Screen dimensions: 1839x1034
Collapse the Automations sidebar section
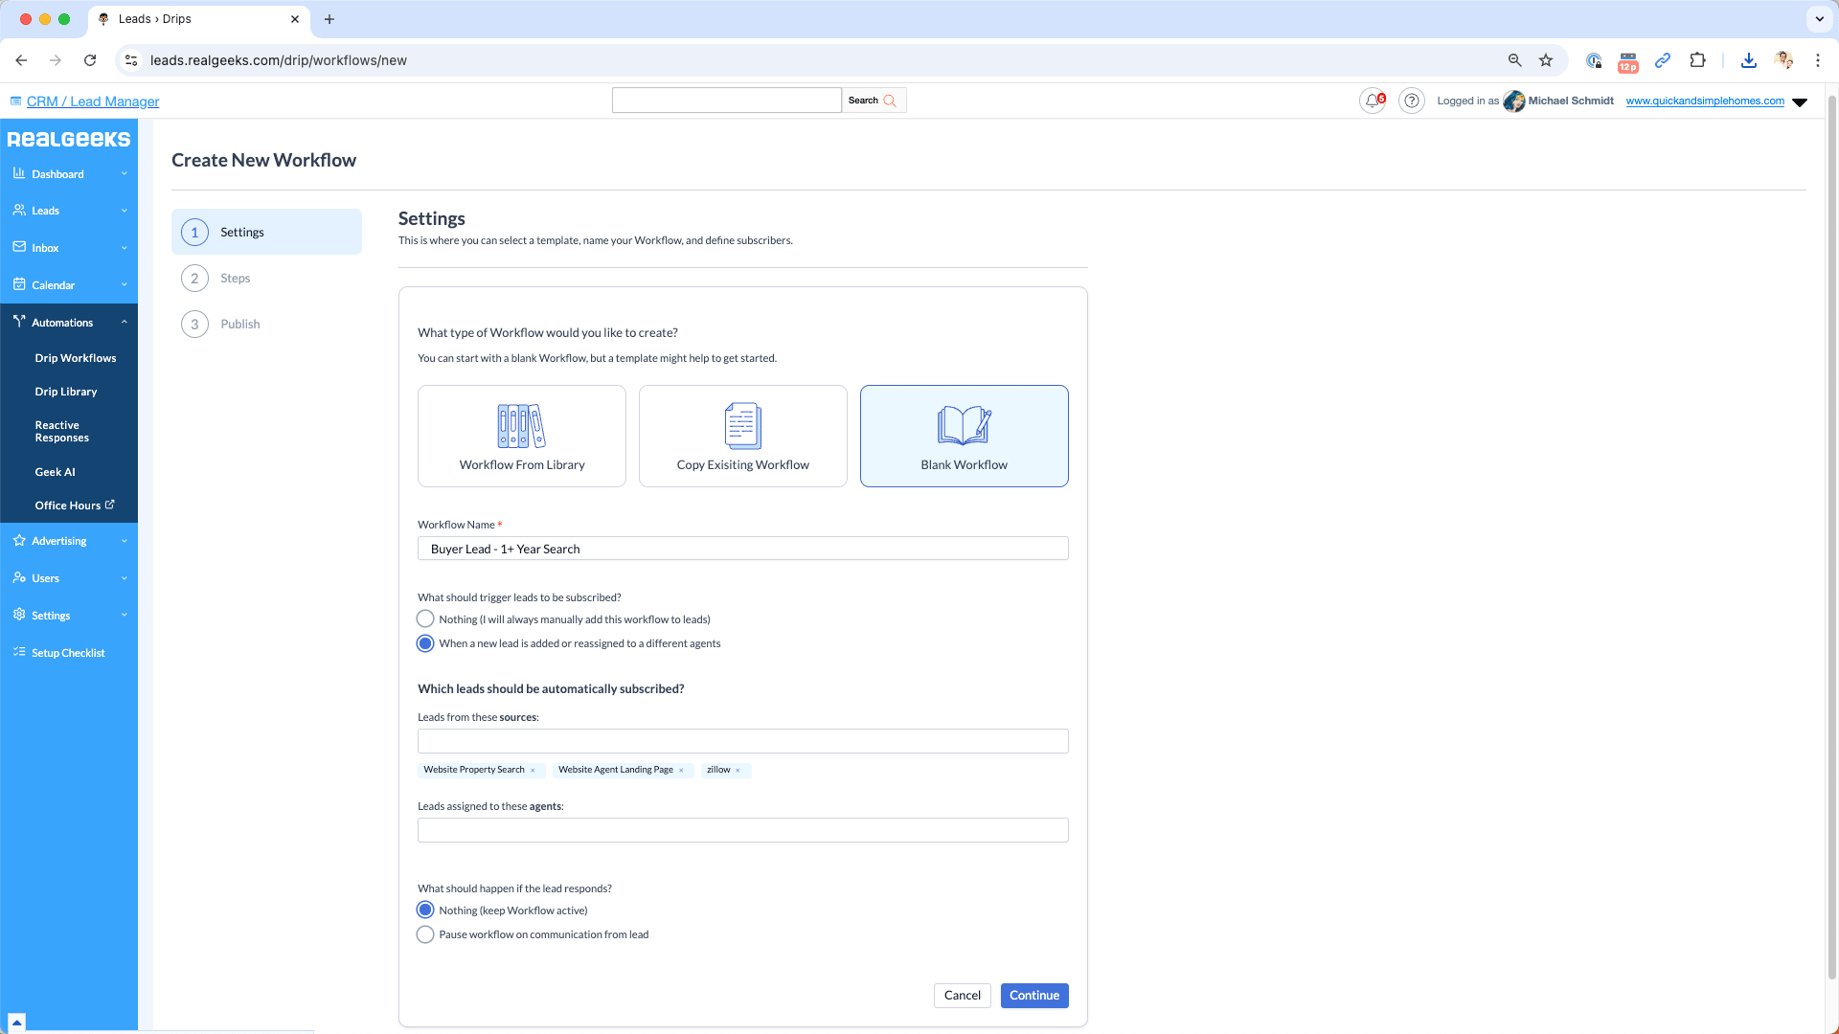pos(124,321)
